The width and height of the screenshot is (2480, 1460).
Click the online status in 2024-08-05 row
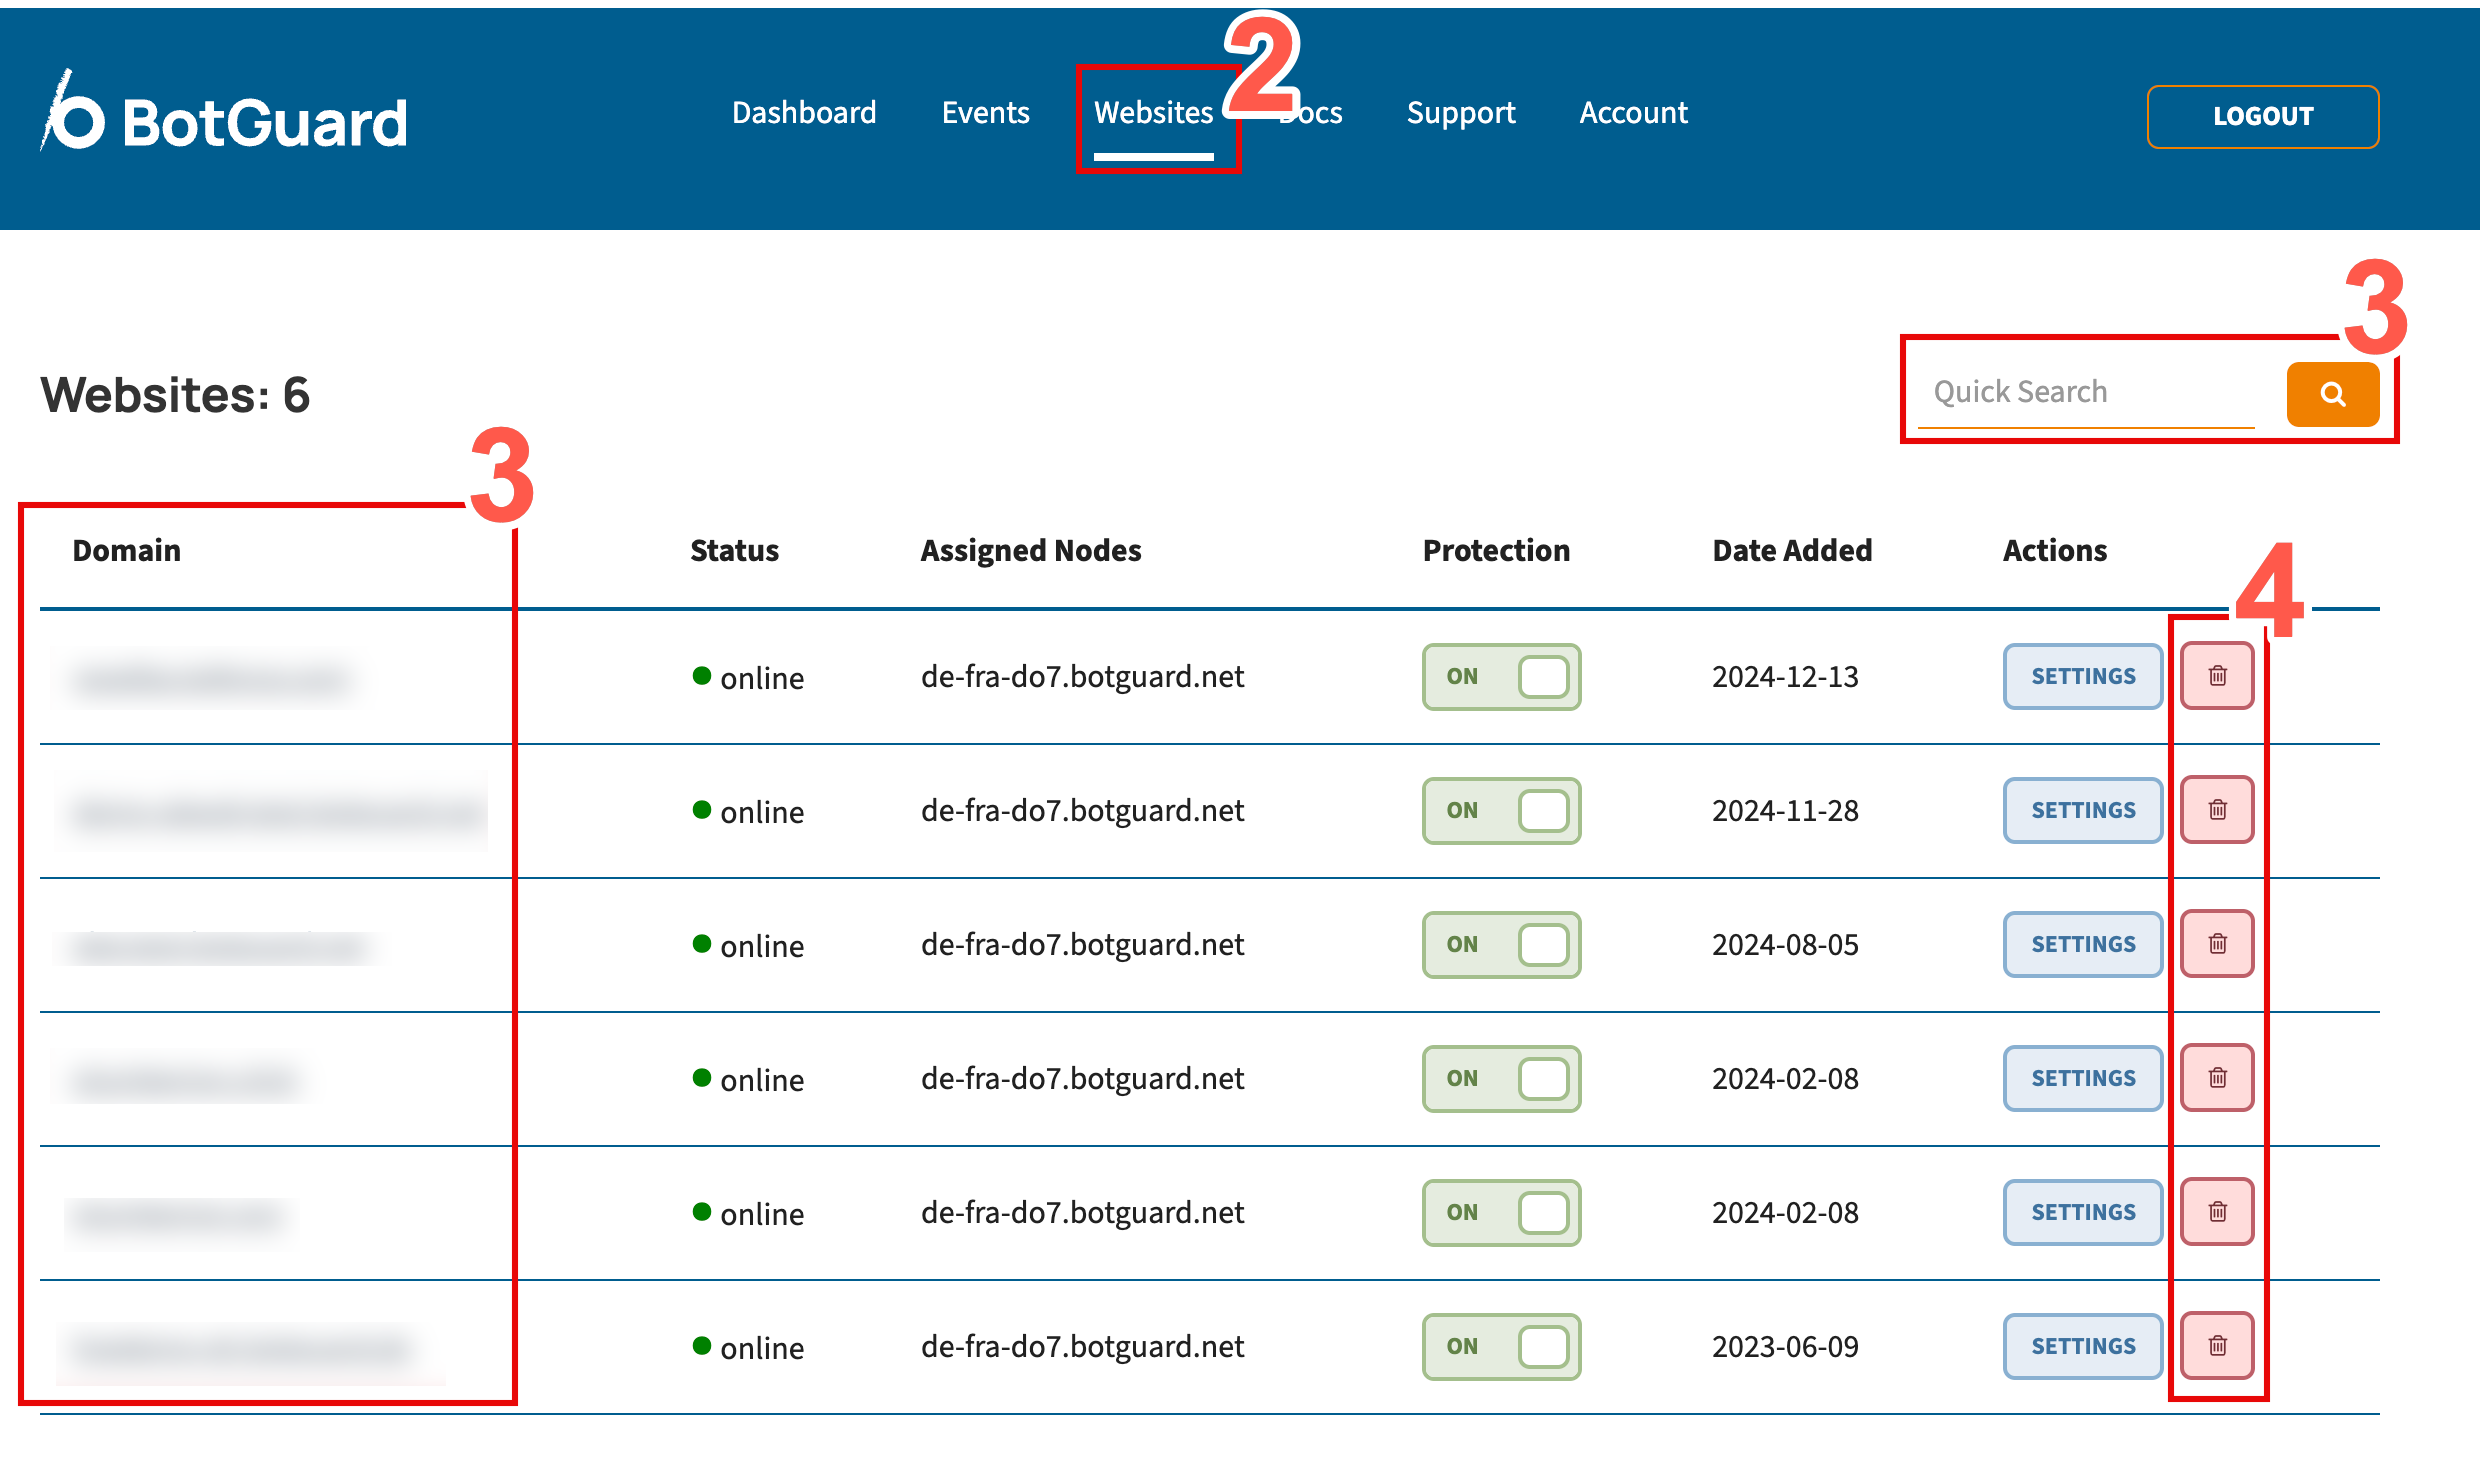tap(748, 946)
